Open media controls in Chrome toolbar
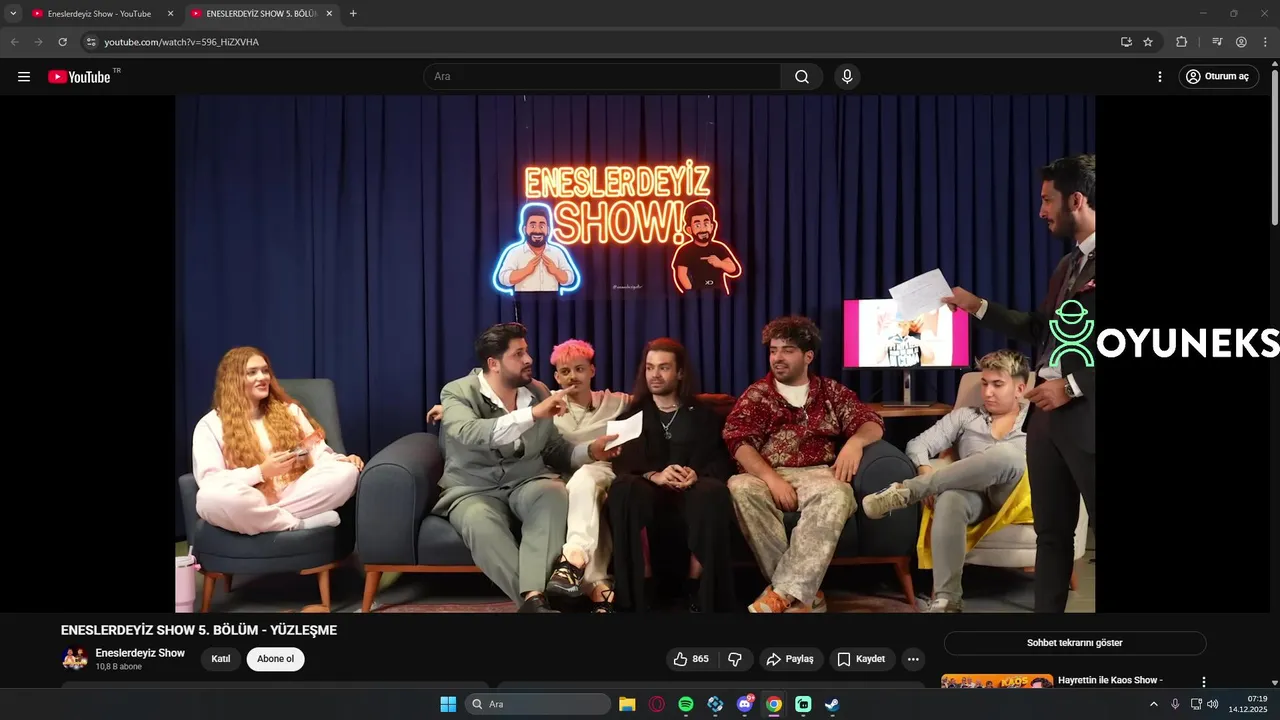1280x720 pixels. click(x=1217, y=42)
